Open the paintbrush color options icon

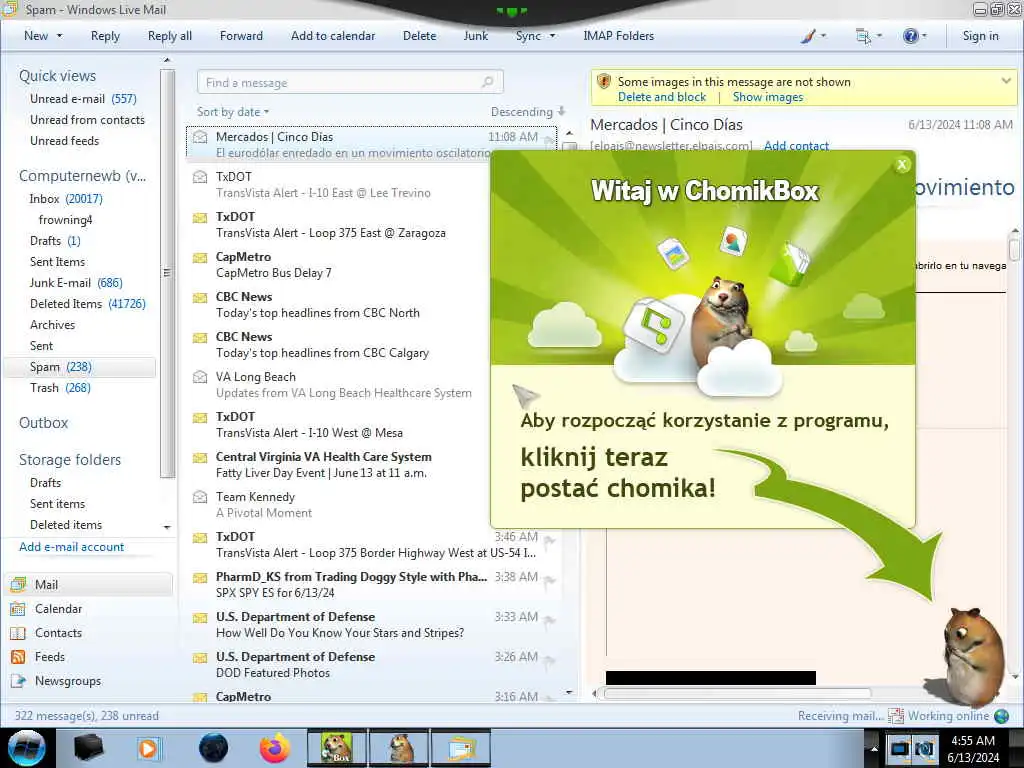click(808, 36)
